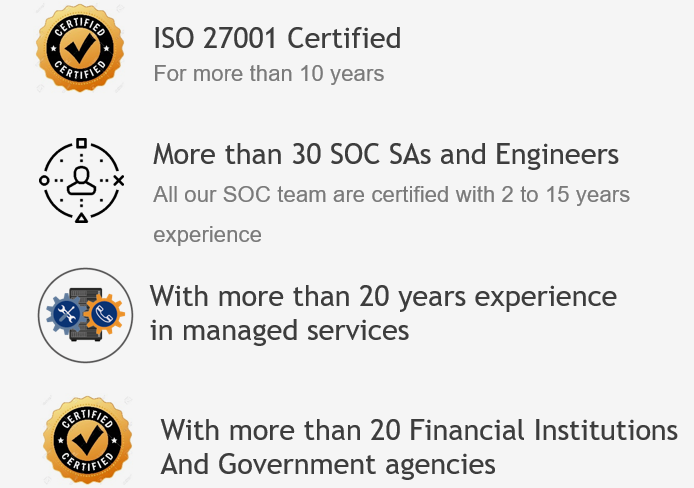Click the 'ISO 27001 Certified' heading
The width and height of the screenshot is (694, 488).
[277, 38]
